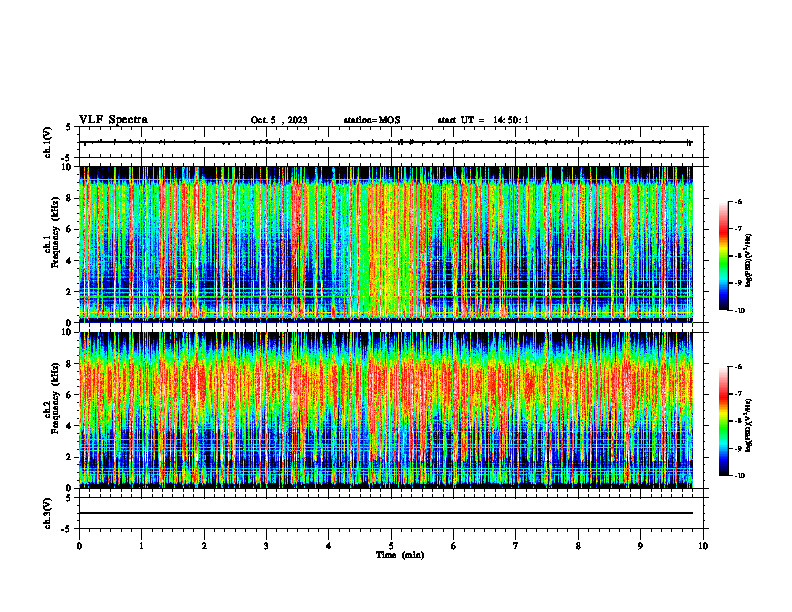Click the time axis tick label "0"
The height and width of the screenshot is (612, 792).
coord(79,546)
